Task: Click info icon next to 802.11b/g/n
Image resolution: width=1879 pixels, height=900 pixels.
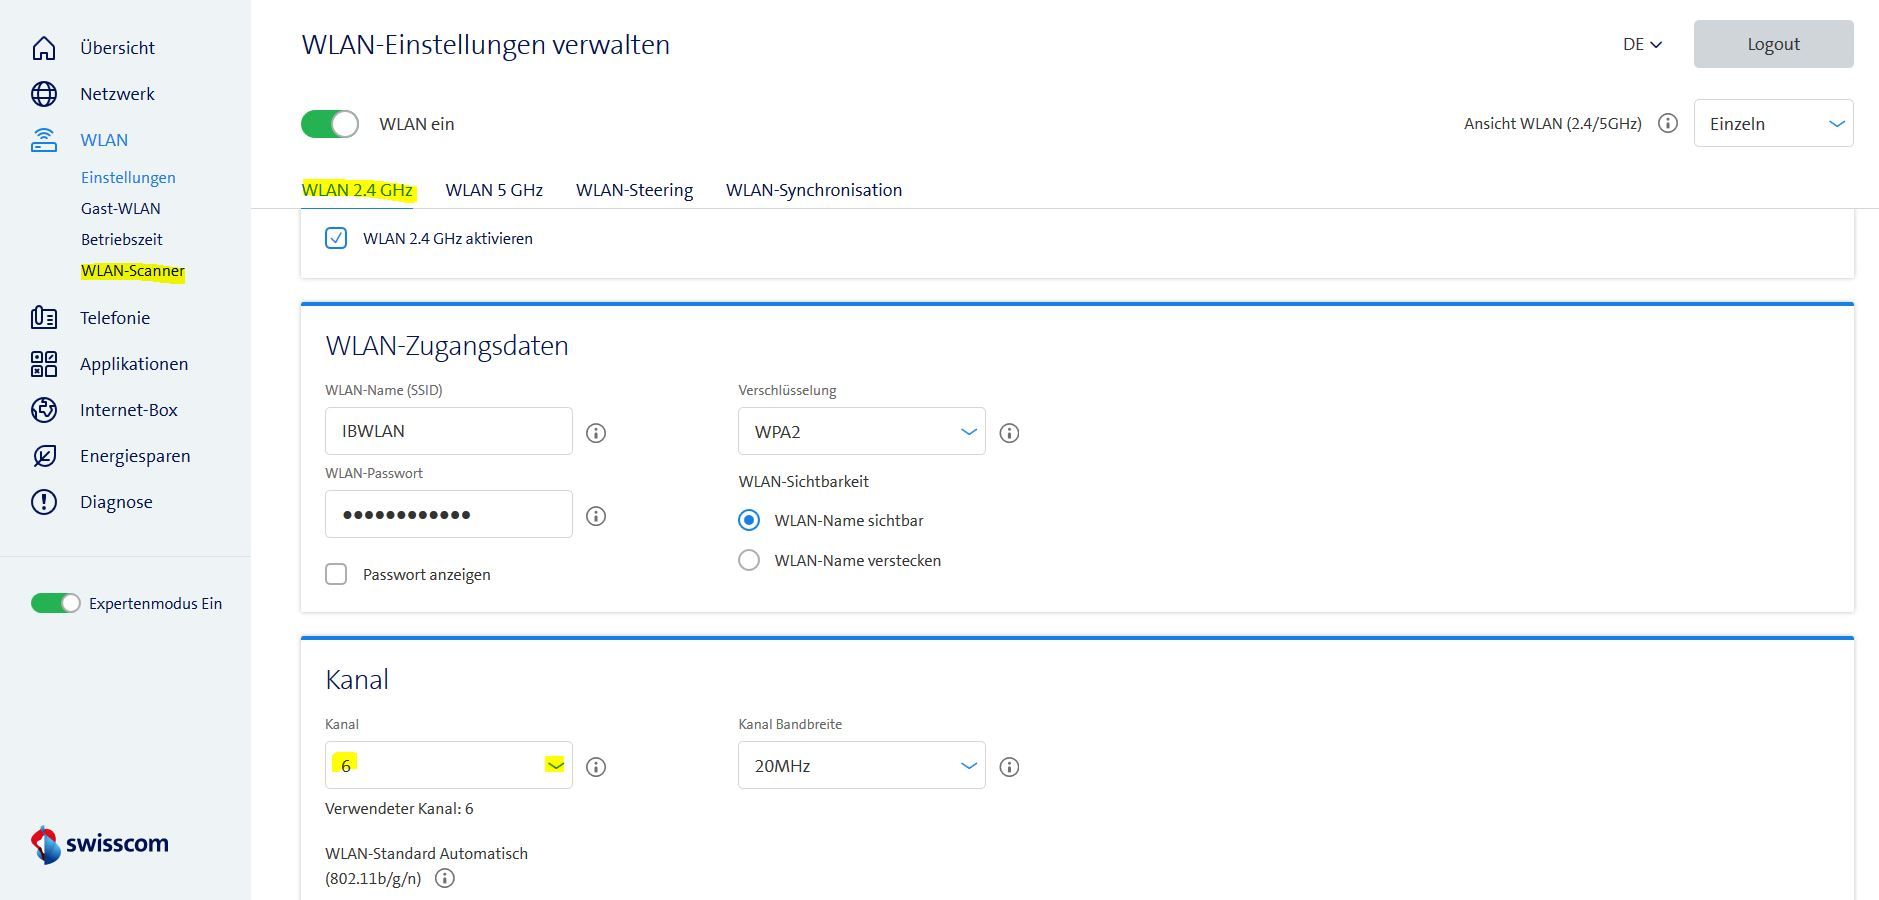Action: tap(445, 878)
